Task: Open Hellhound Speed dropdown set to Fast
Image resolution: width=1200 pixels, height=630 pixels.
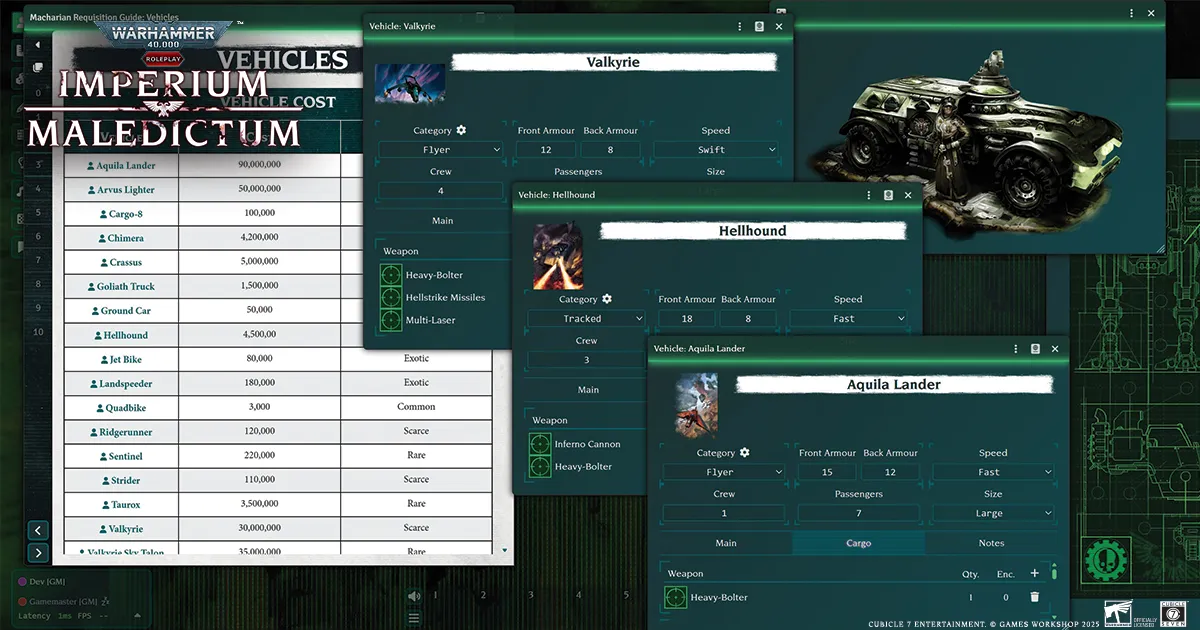Action: [848, 319]
